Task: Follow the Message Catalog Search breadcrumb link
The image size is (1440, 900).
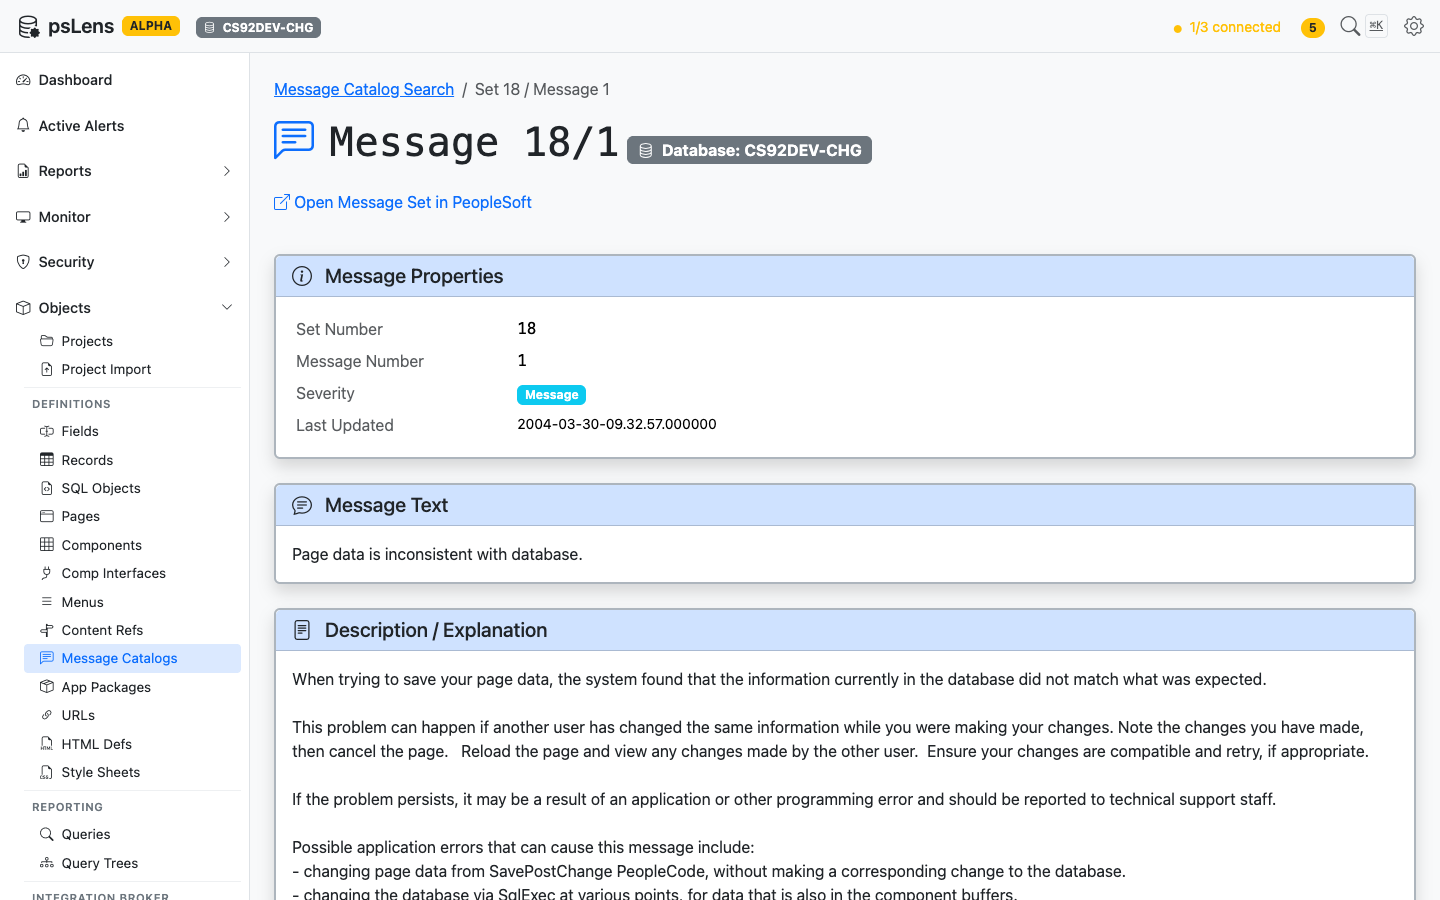Action: 364,89
